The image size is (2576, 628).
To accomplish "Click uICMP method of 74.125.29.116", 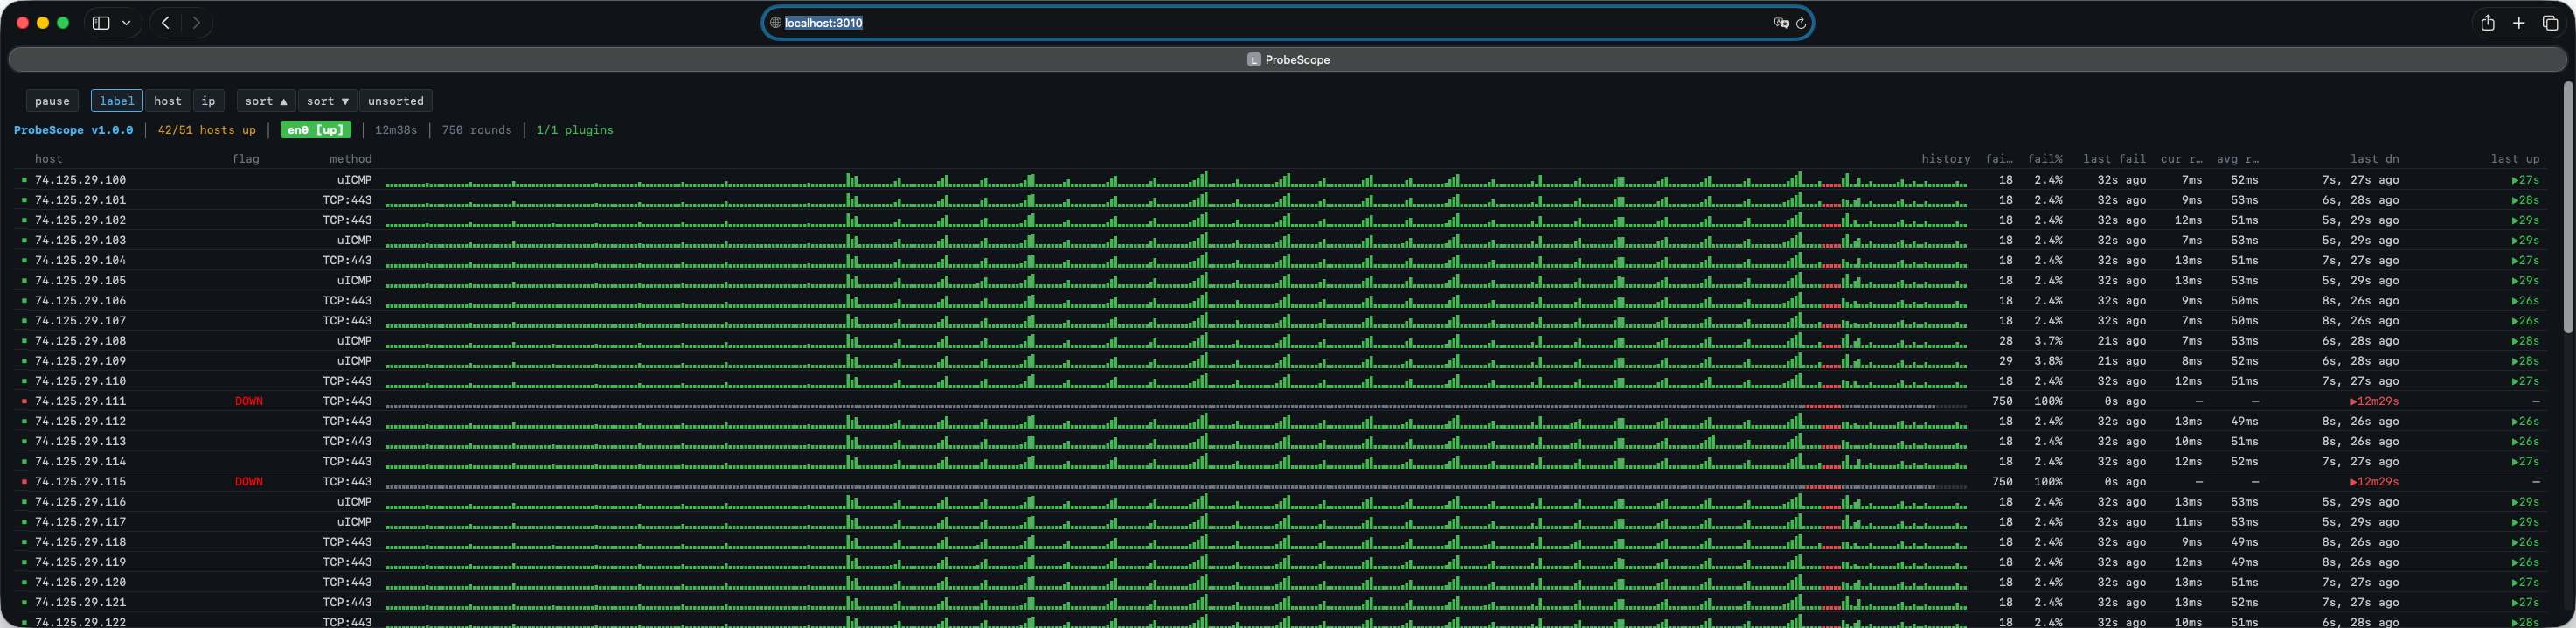I will tap(354, 502).
